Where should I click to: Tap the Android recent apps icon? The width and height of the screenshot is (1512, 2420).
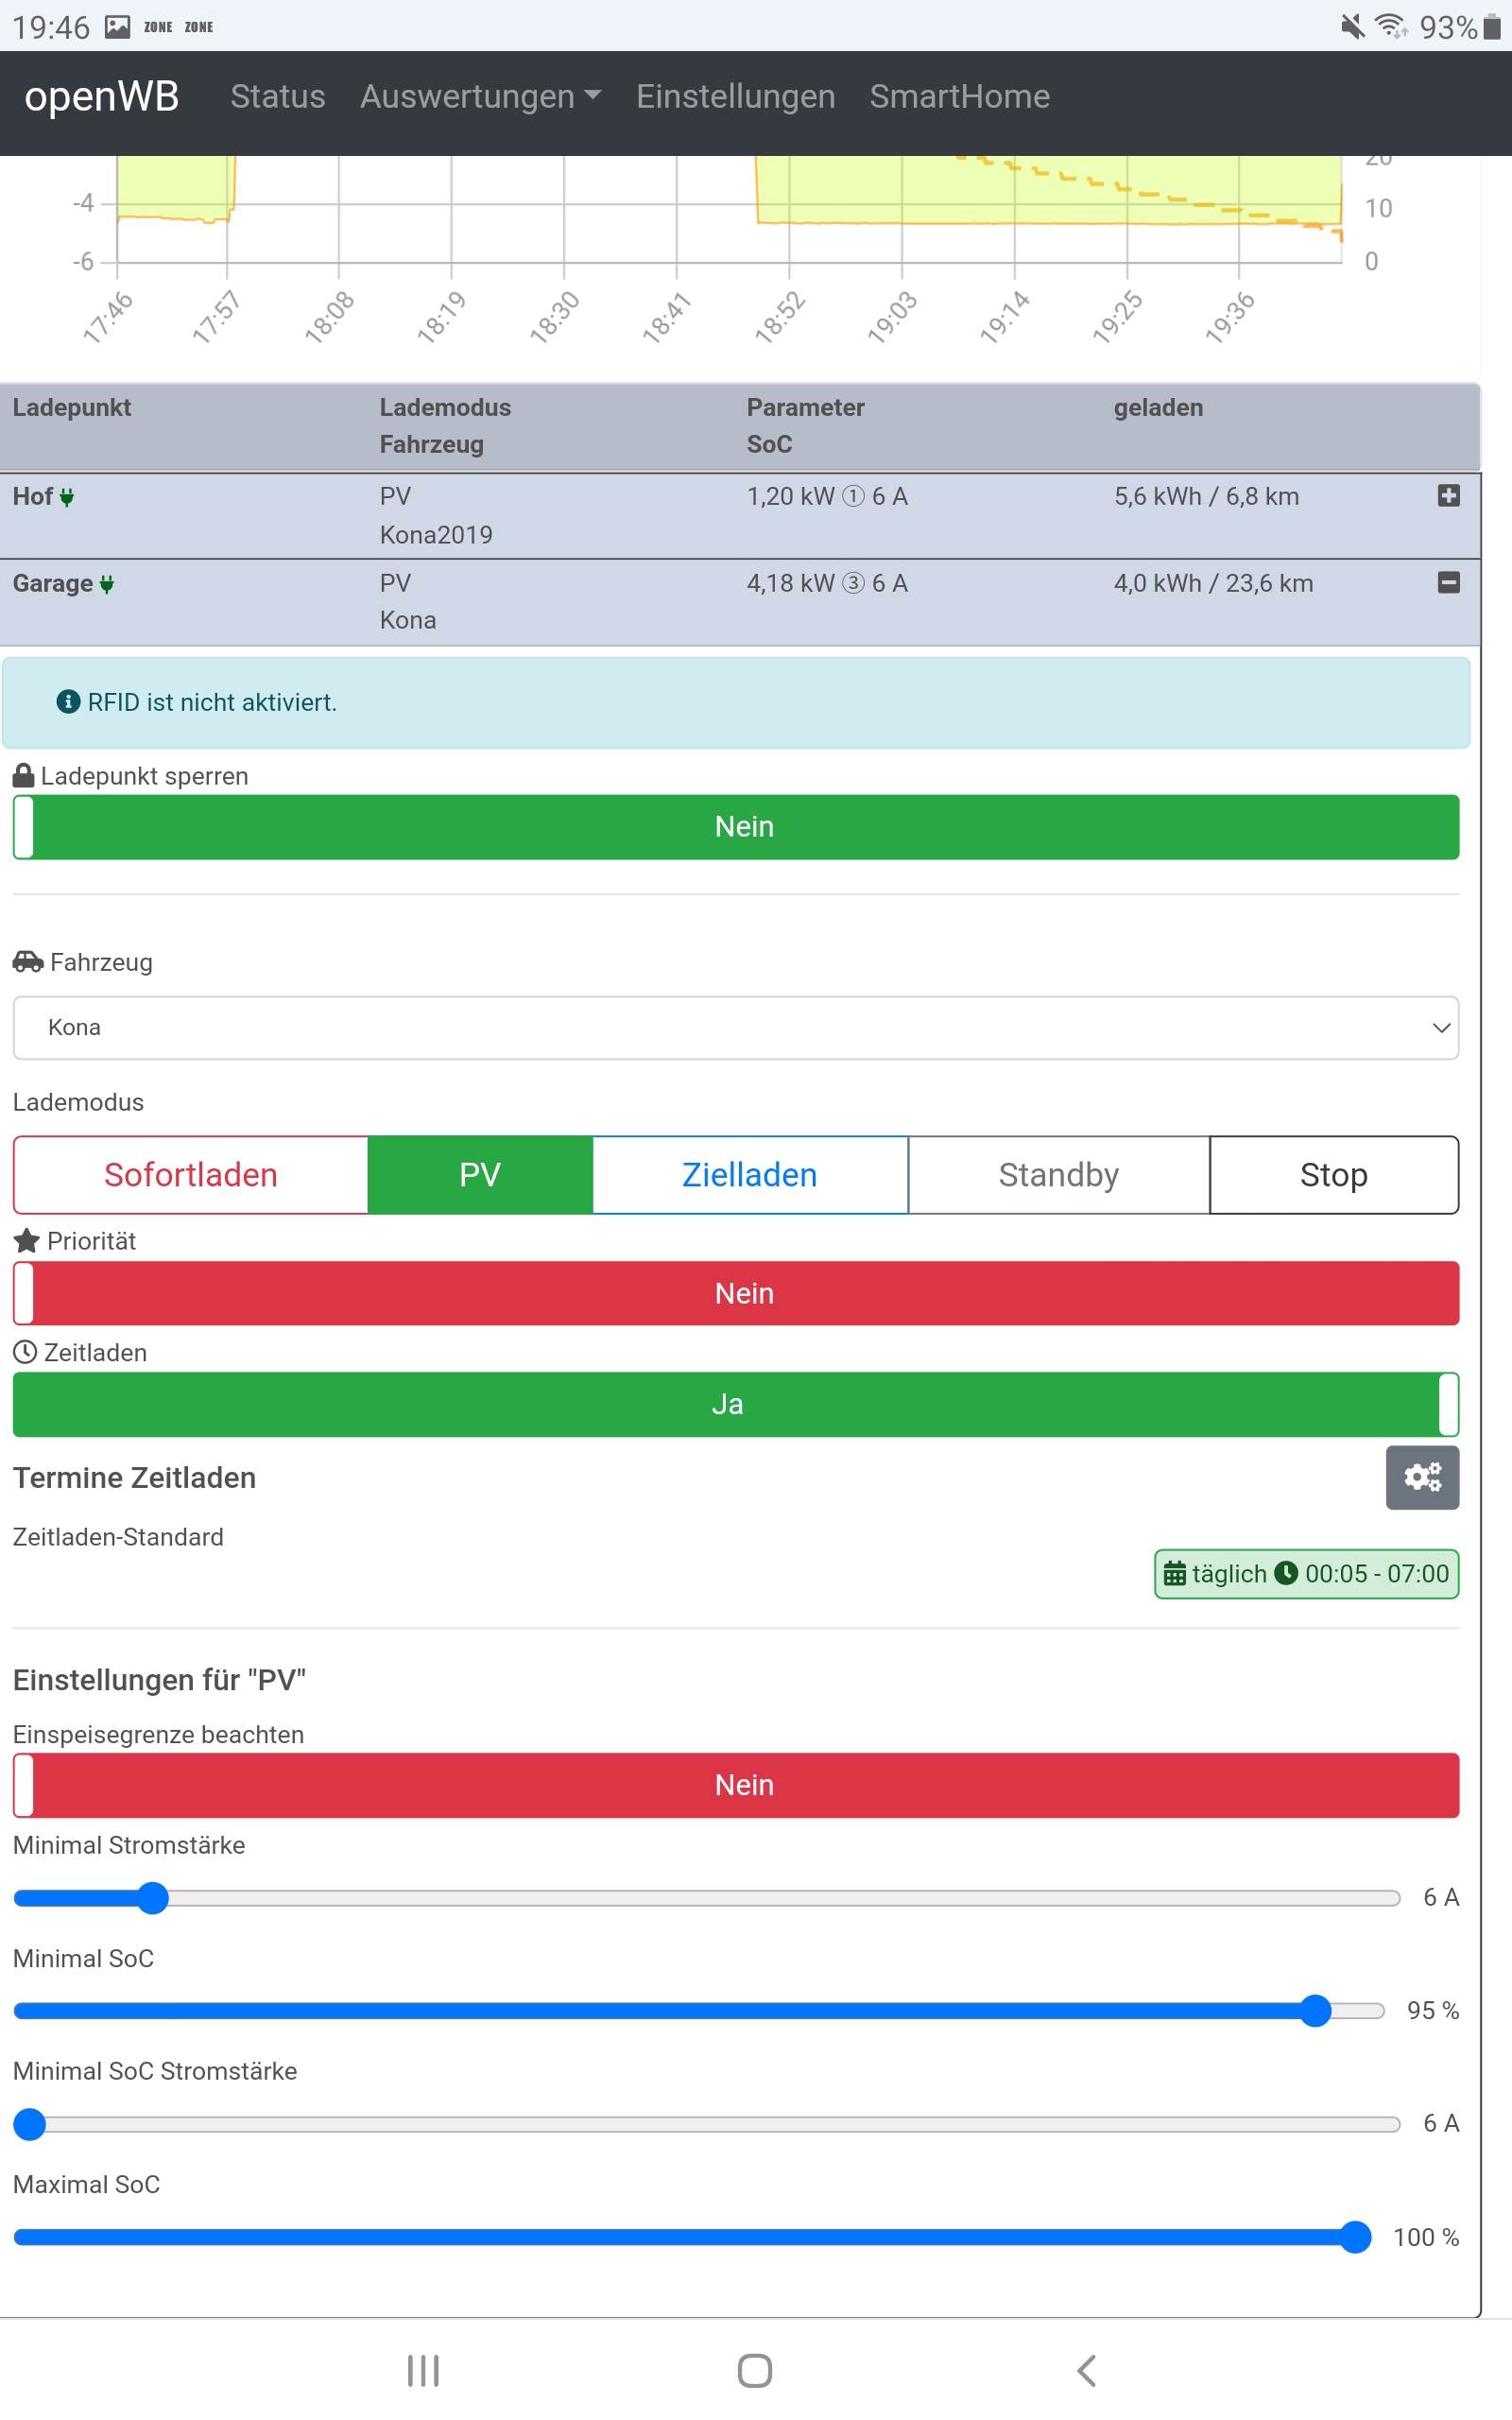coord(423,2370)
